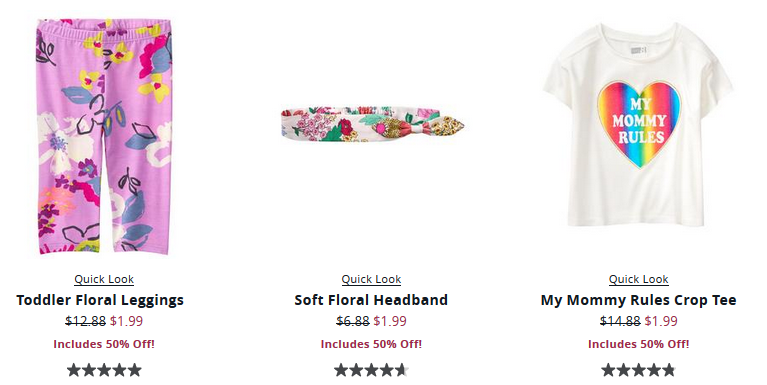Click the crop tee $1.99 sale price
This screenshot has width=767, height=385.
pyautogui.click(x=661, y=321)
